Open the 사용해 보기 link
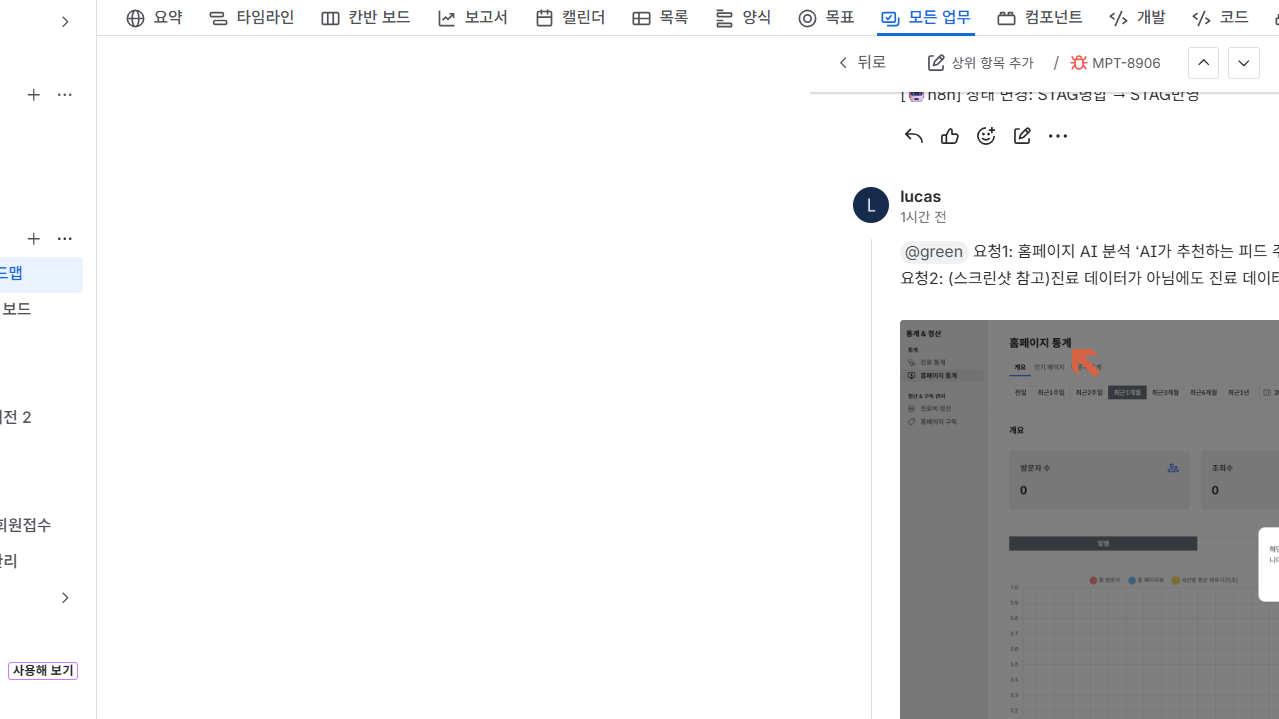 coord(42,670)
